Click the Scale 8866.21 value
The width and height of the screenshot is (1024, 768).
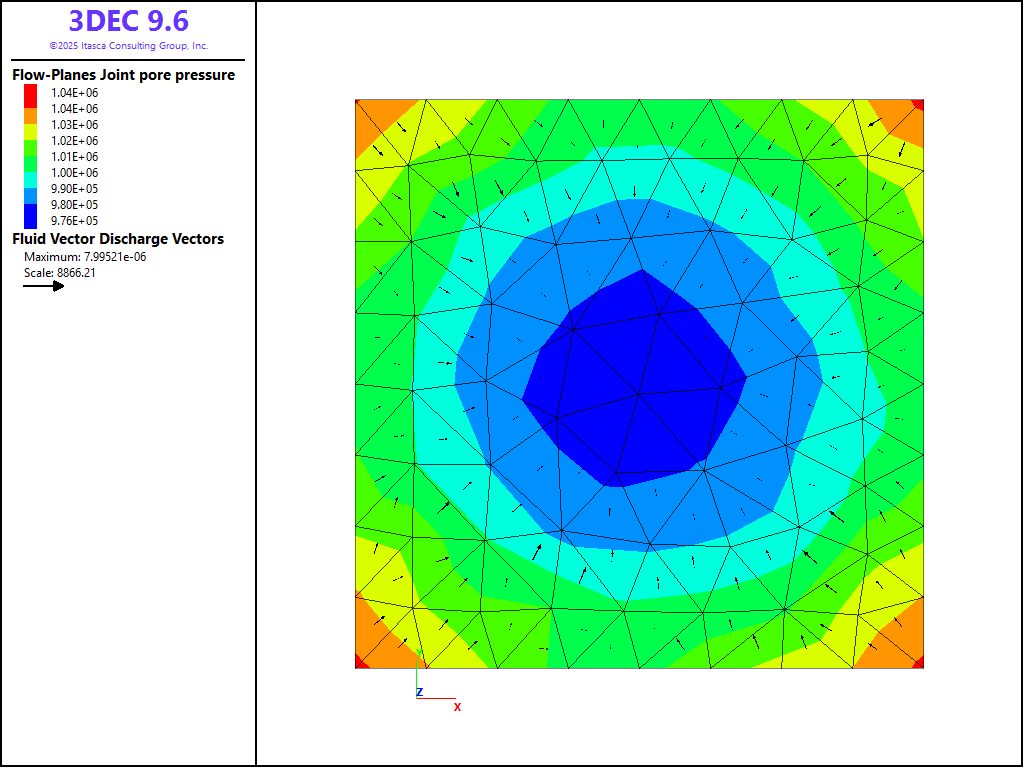click(x=60, y=272)
